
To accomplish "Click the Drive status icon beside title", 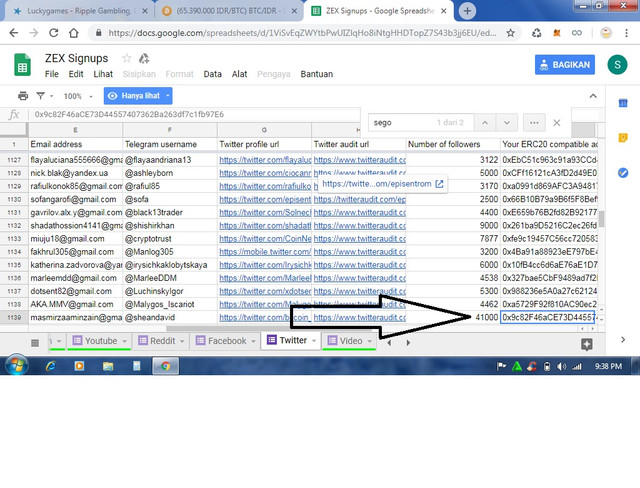I will point(144,59).
